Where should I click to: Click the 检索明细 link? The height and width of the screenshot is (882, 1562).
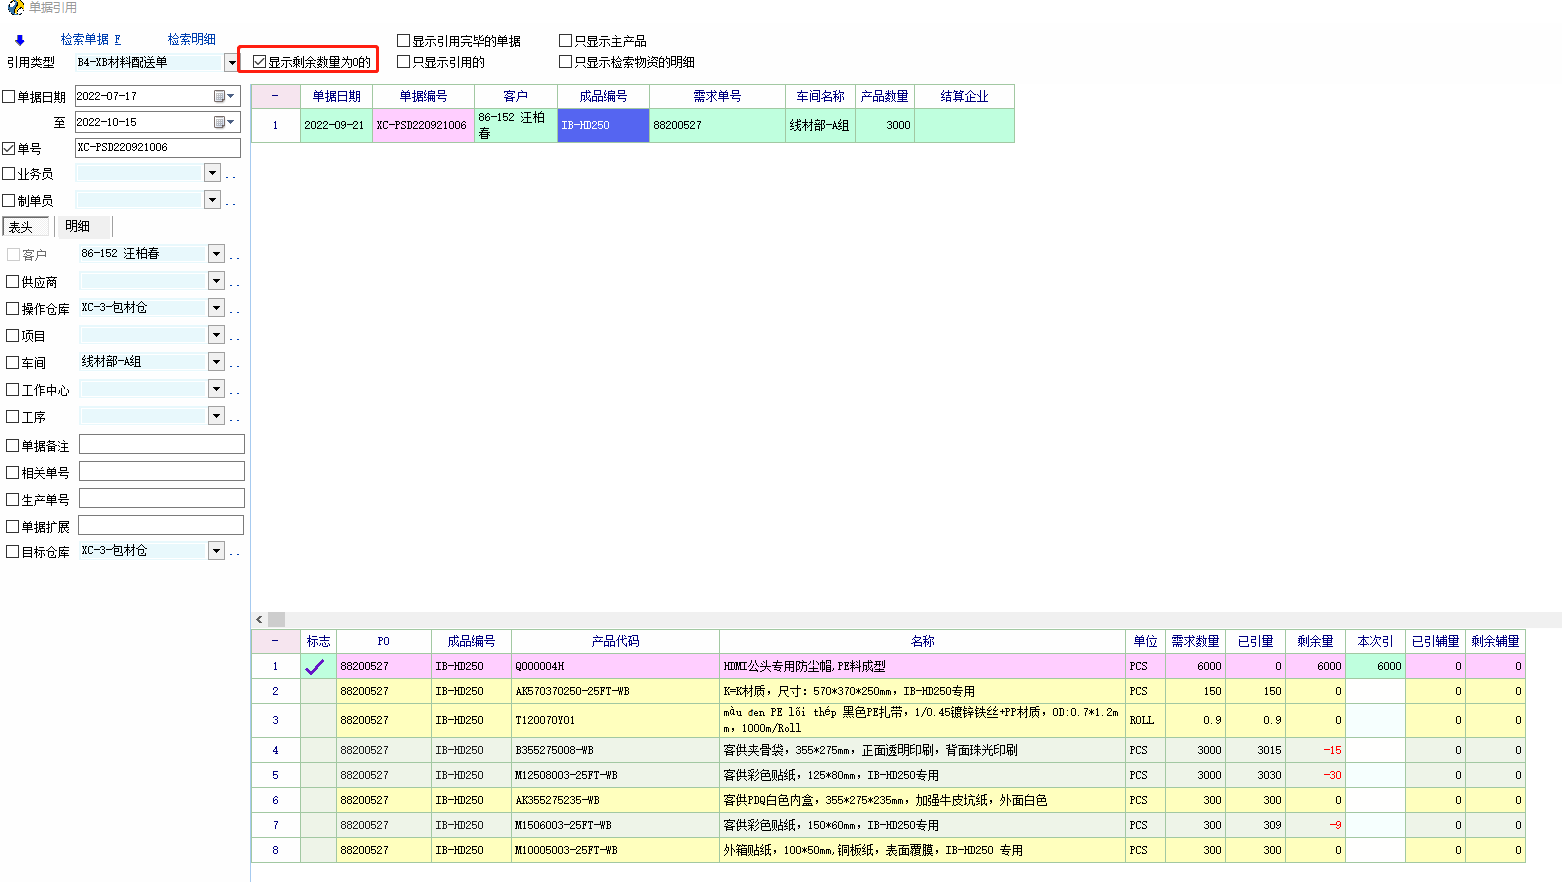tap(191, 40)
